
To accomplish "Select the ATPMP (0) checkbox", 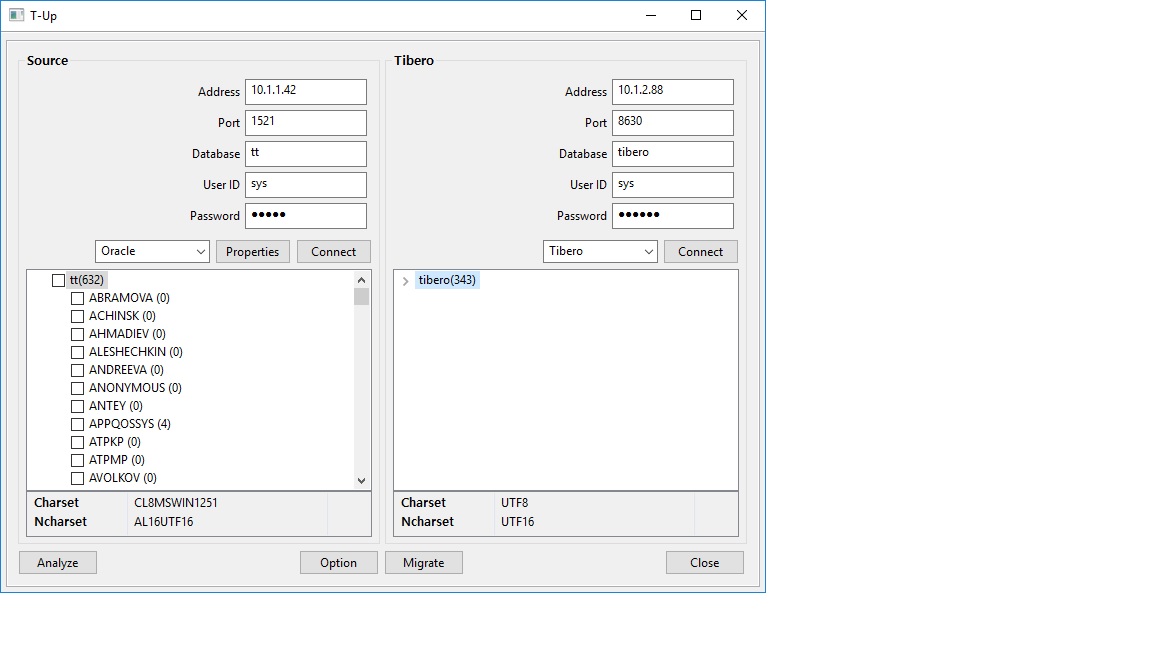I will point(77,461).
